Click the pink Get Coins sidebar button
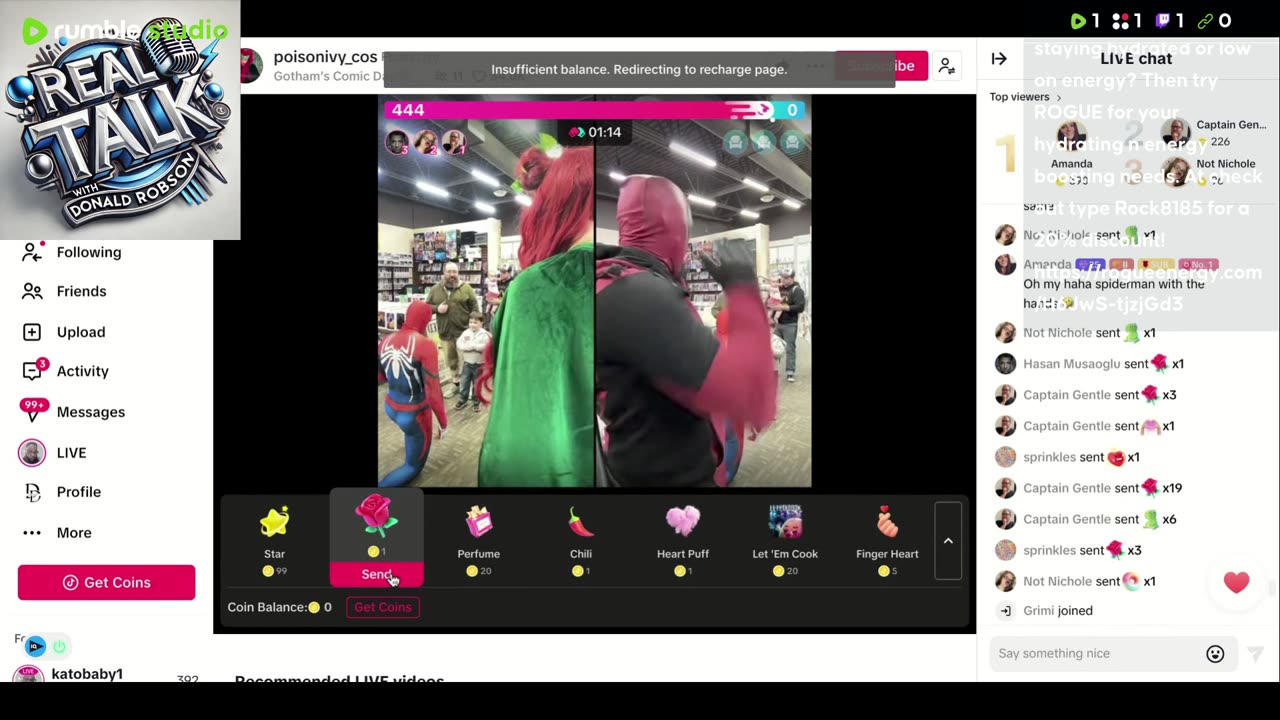Screen dimensions: 1280x720 click(x=106, y=582)
